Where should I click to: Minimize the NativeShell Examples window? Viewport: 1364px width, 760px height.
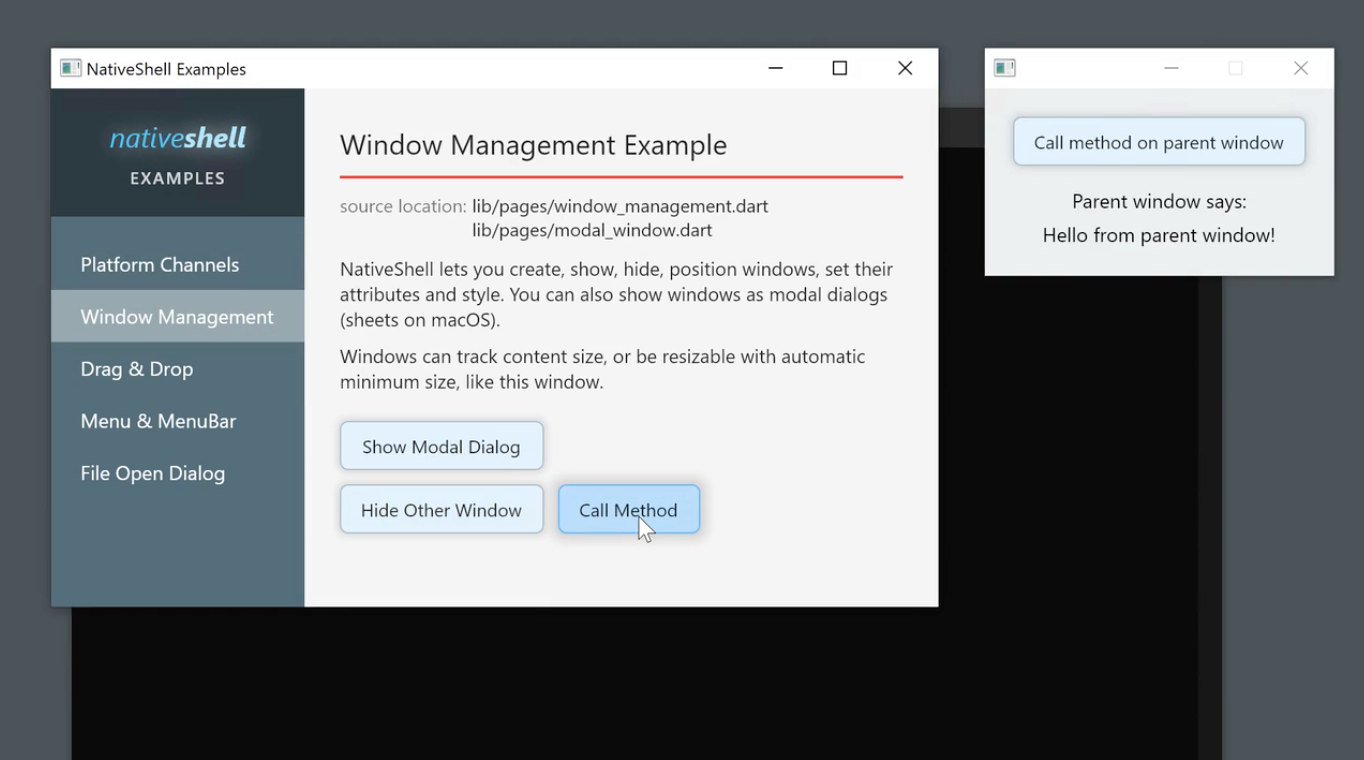tap(775, 68)
